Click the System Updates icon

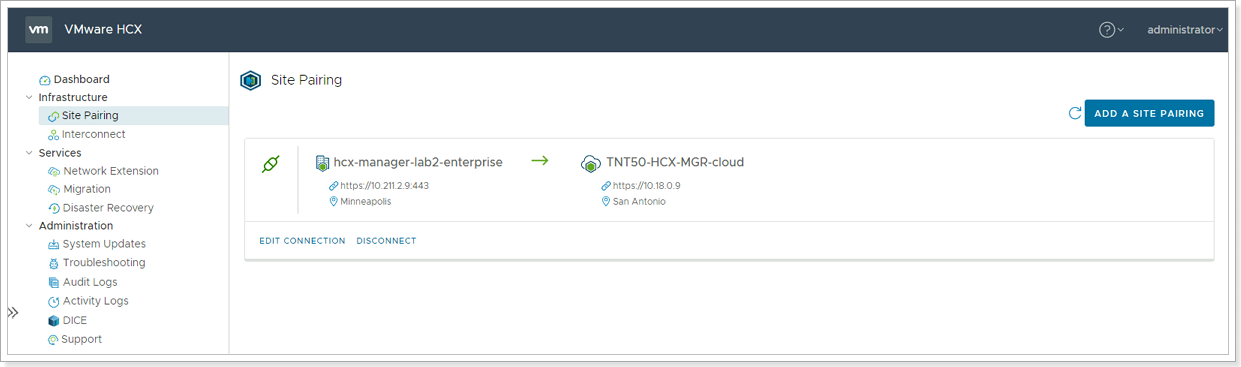(54, 244)
